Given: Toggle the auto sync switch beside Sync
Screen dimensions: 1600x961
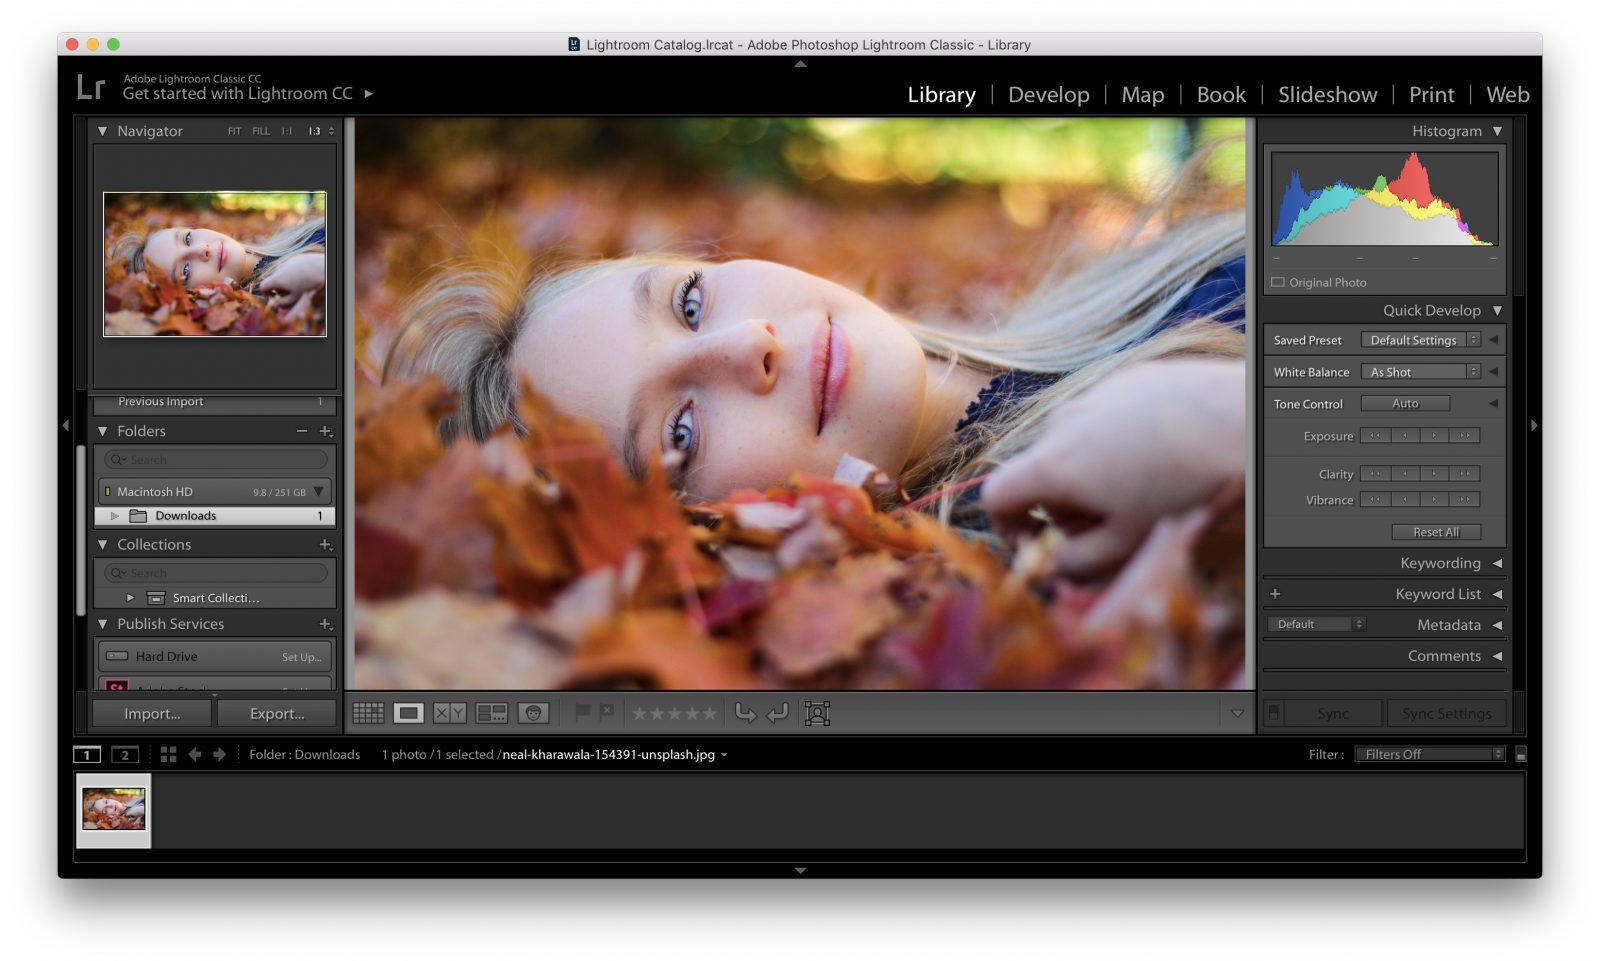Looking at the screenshot, I should pyautogui.click(x=1273, y=713).
